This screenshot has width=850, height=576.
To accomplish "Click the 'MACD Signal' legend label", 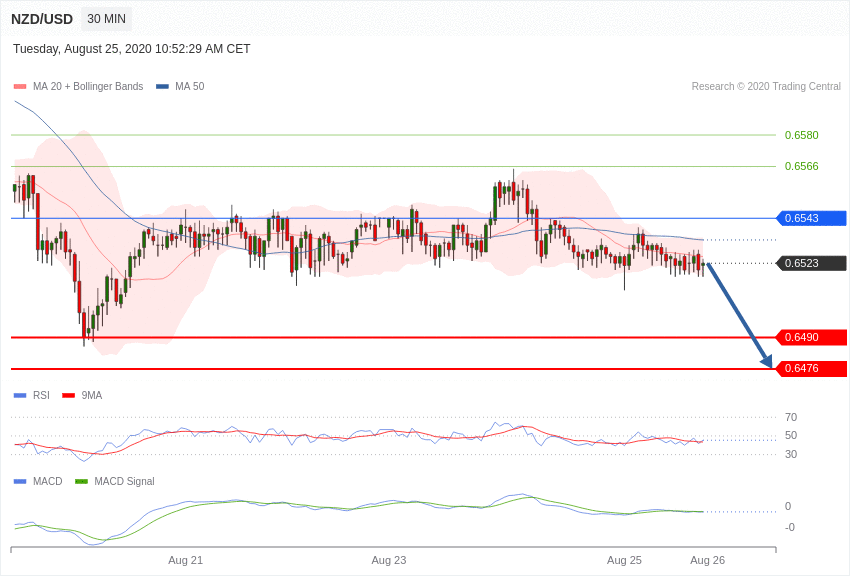I will [124, 482].
